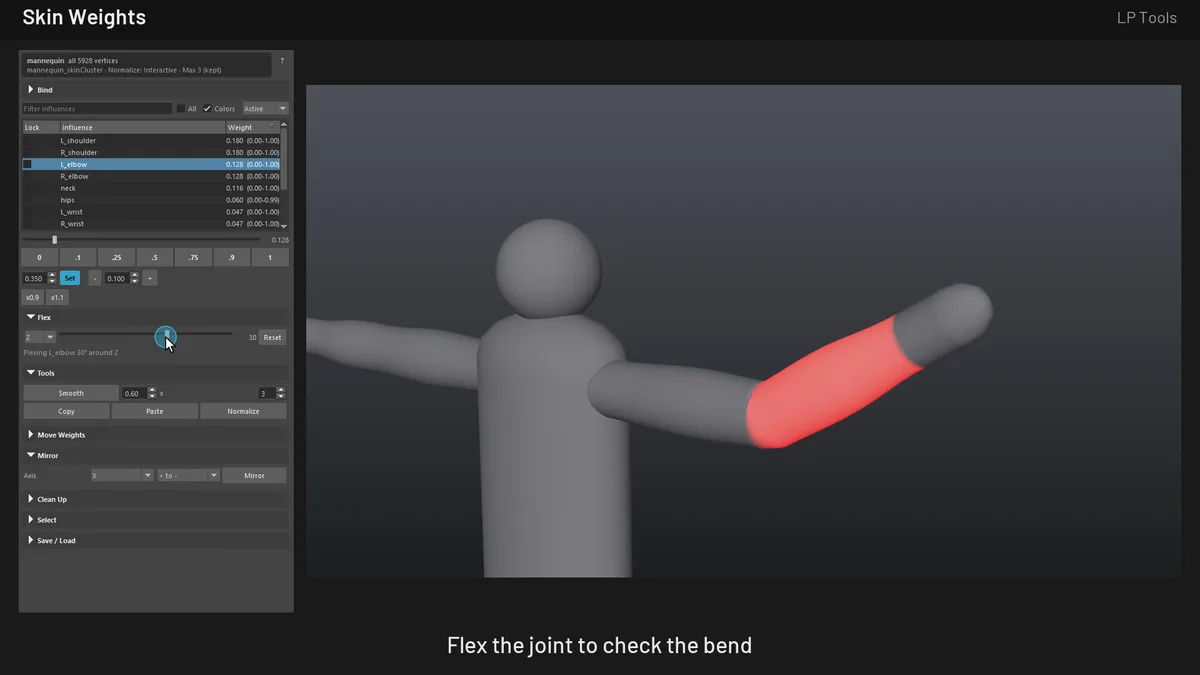Open the '+ to -' direction dropdown
Screen dimensions: 1200x675
click(x=188, y=476)
